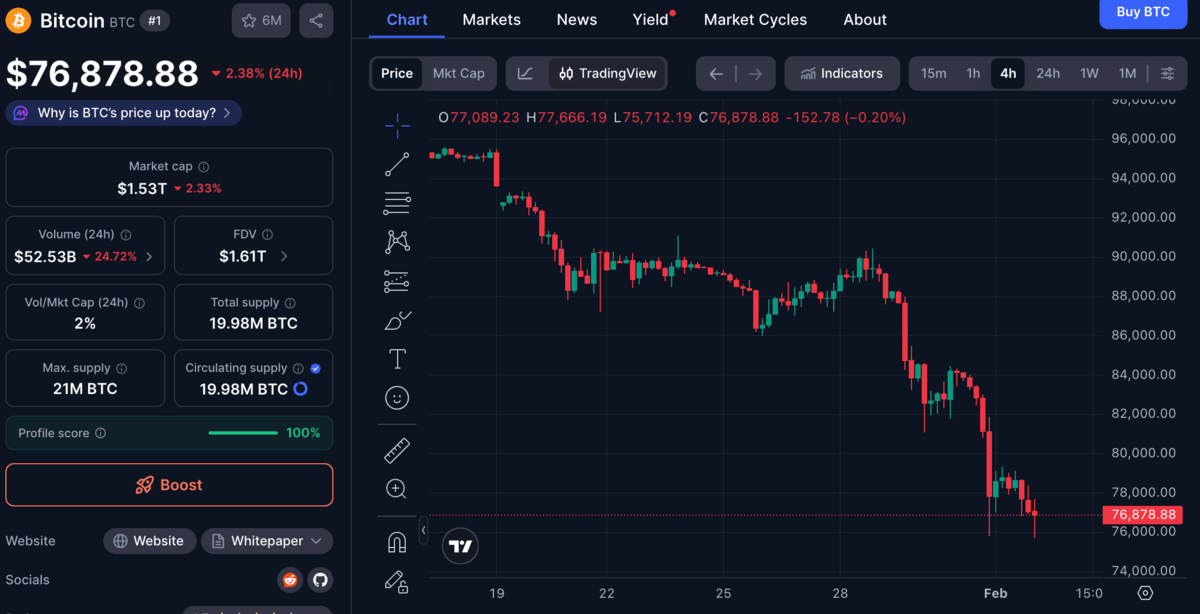Switch to the Yield tab
Viewport: 1200px width, 614px height.
[x=651, y=19]
